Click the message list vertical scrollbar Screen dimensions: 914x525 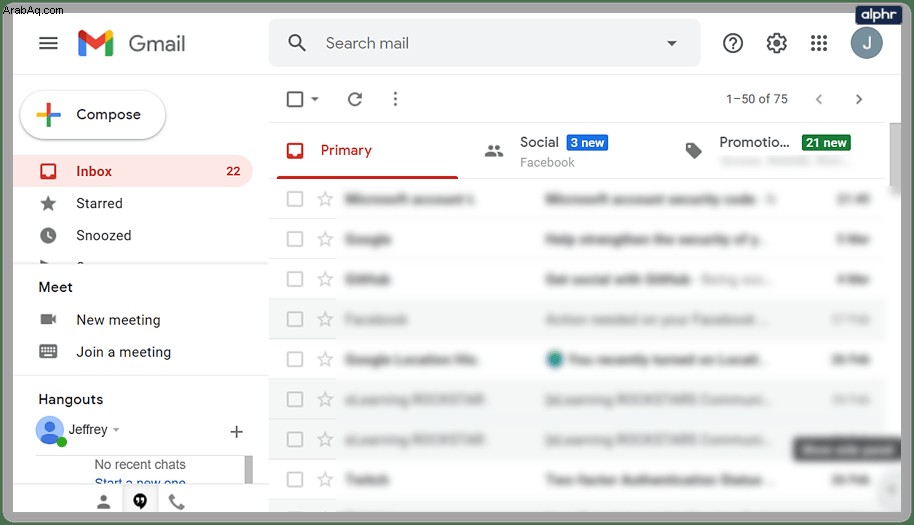895,156
